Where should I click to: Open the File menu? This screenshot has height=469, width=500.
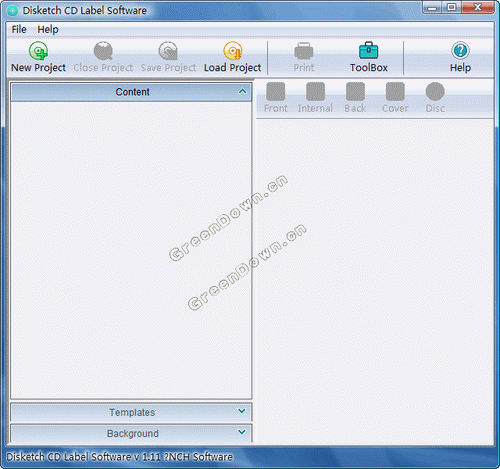(x=19, y=29)
